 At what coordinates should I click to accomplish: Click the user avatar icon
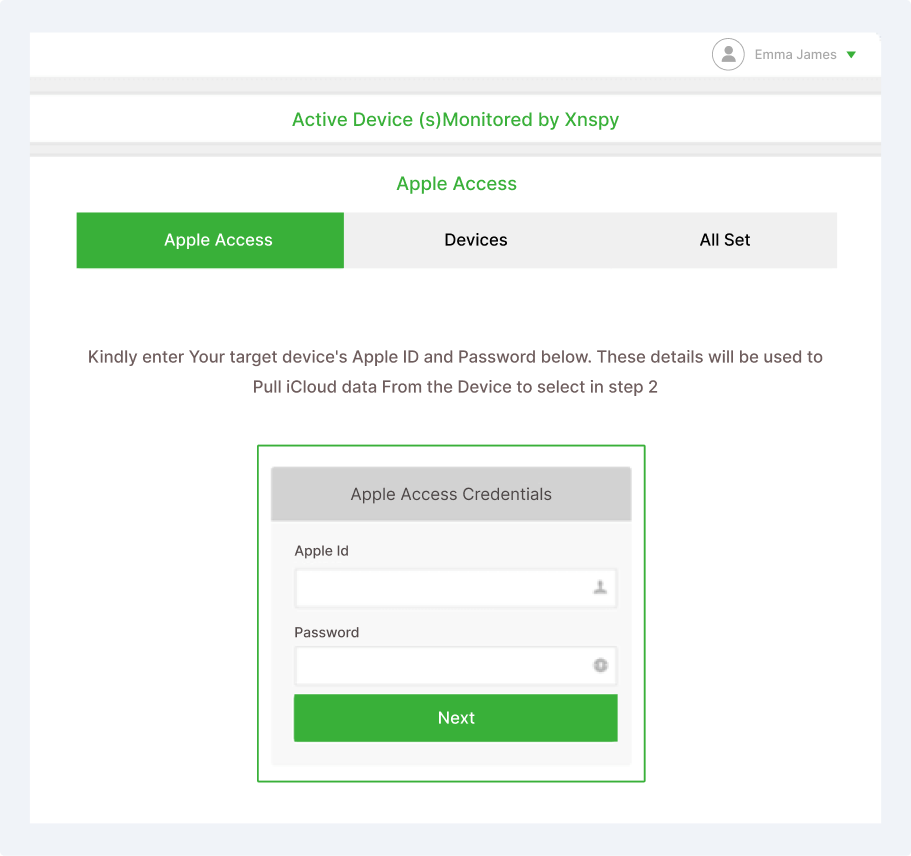click(728, 55)
